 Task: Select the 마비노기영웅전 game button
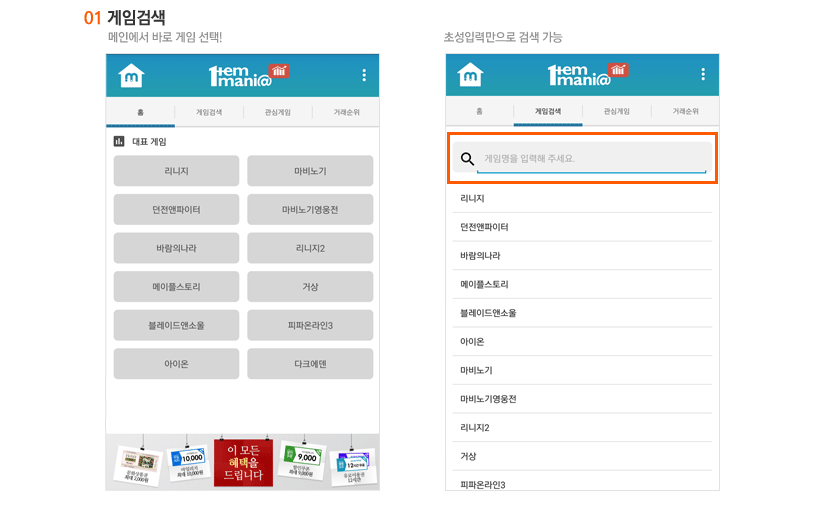tap(310, 210)
